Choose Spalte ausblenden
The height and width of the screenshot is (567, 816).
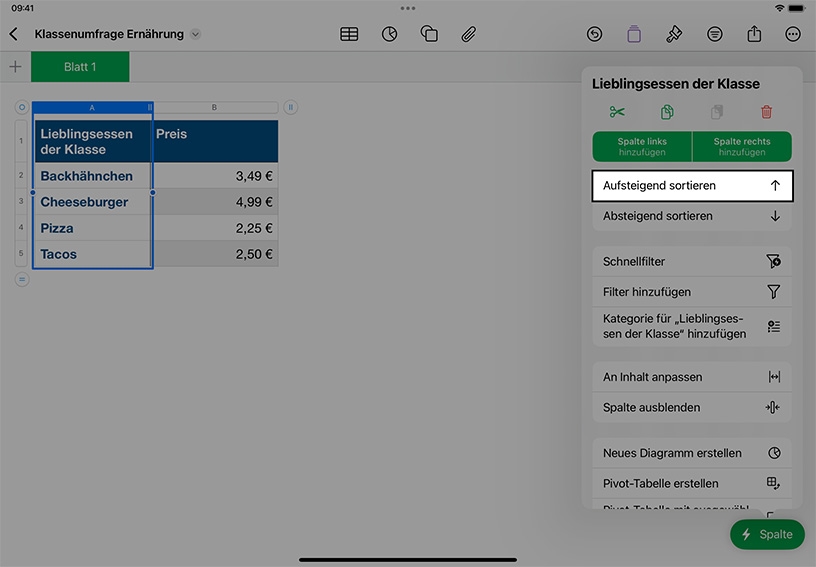click(692, 407)
